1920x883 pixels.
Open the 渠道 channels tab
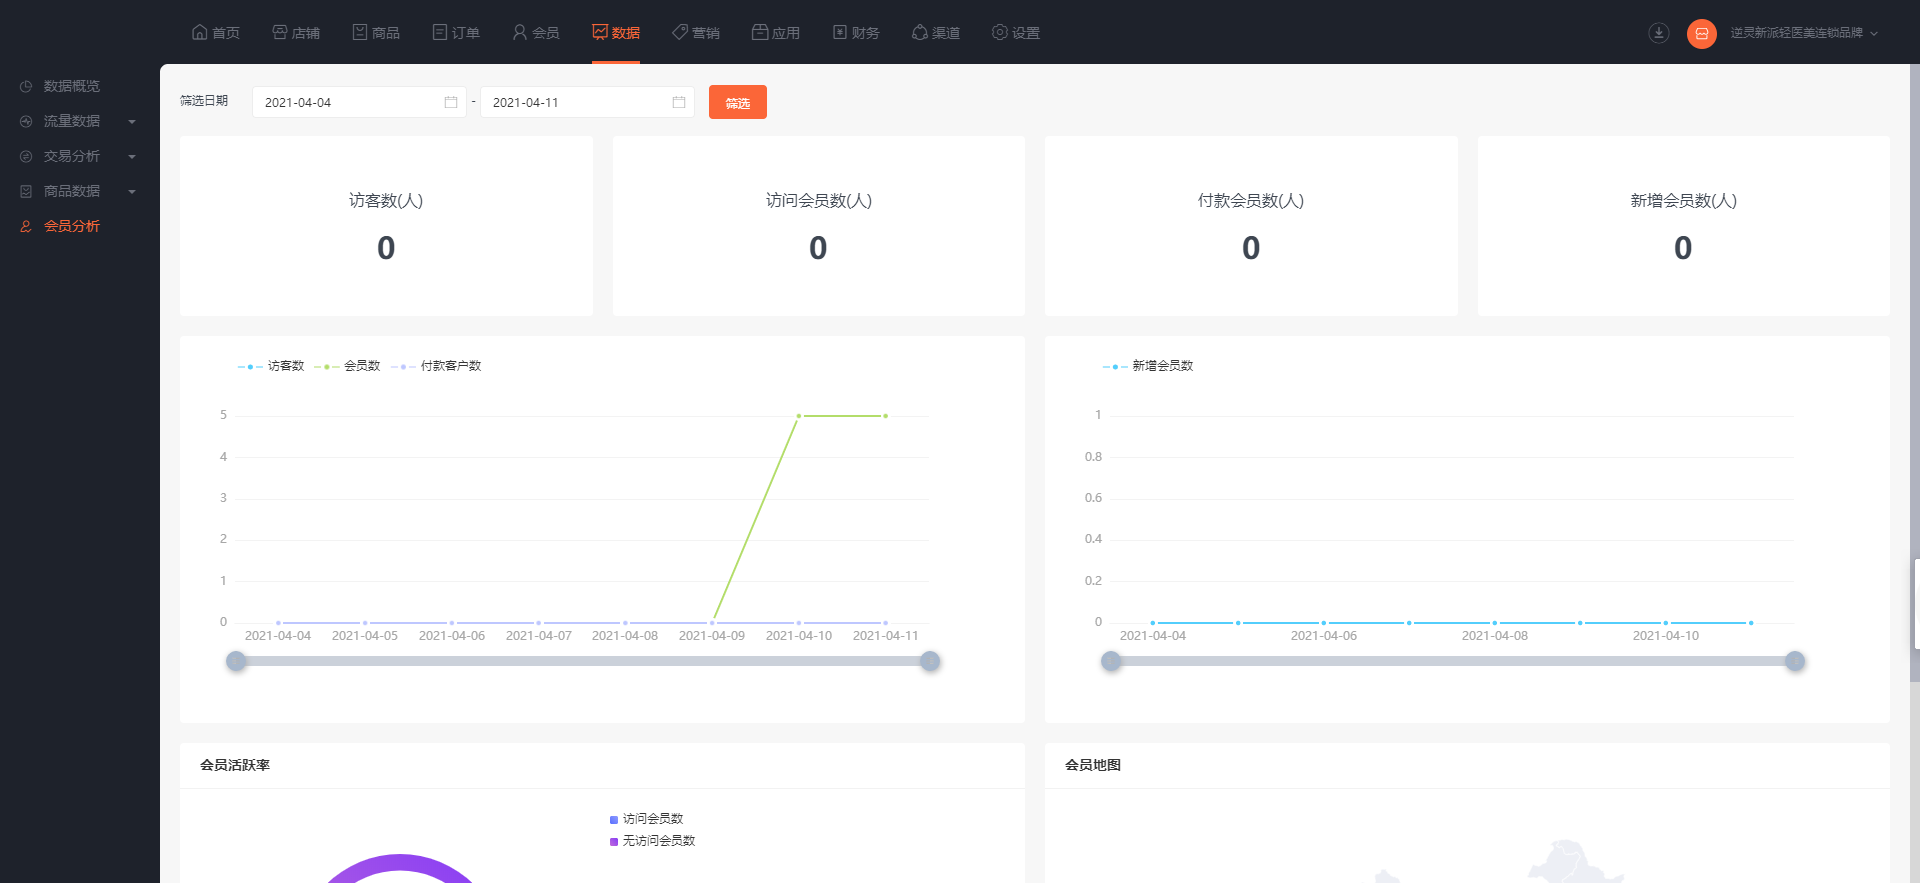point(935,32)
